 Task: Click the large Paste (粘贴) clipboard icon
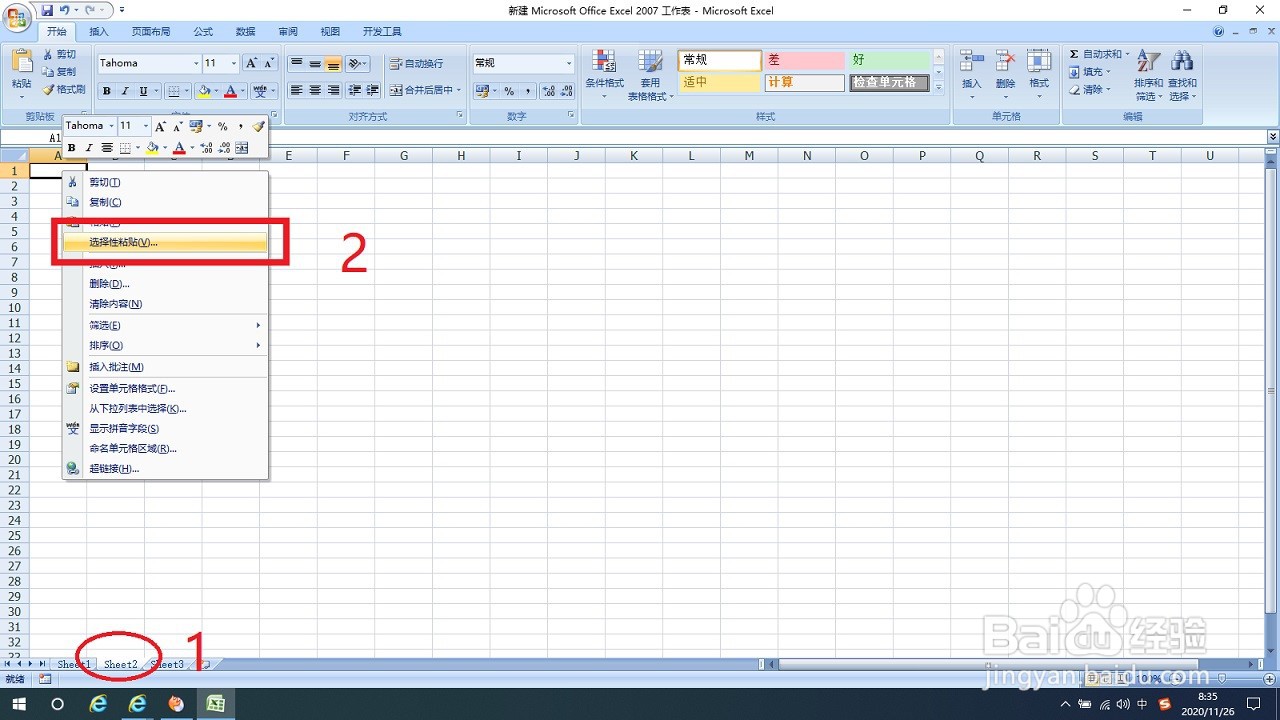coord(21,59)
